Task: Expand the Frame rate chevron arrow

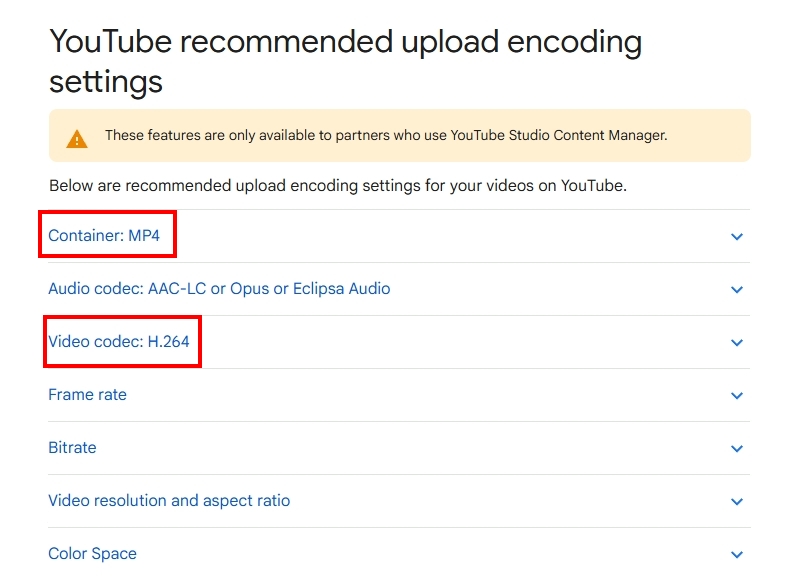Action: (x=737, y=396)
